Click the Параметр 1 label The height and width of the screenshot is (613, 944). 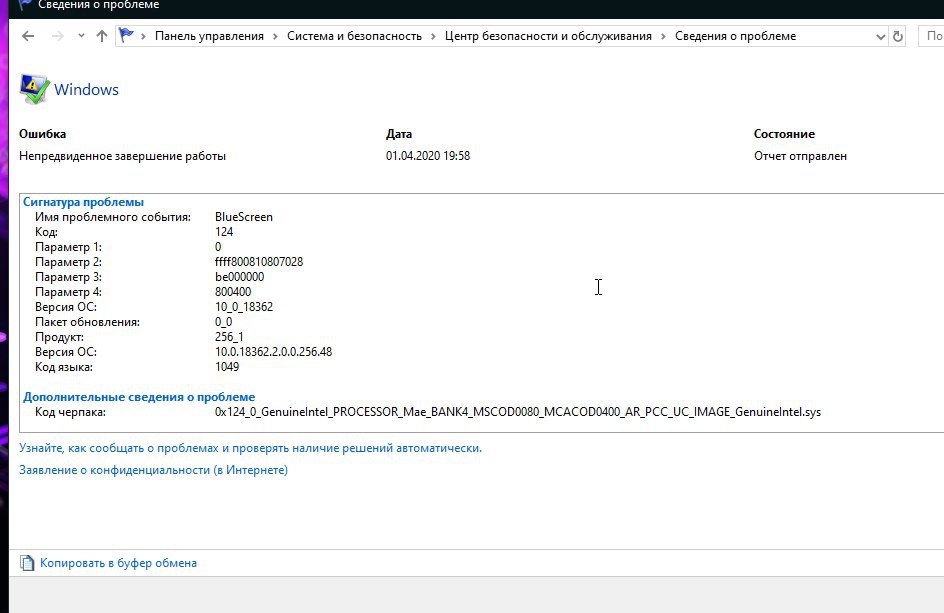click(x=68, y=247)
